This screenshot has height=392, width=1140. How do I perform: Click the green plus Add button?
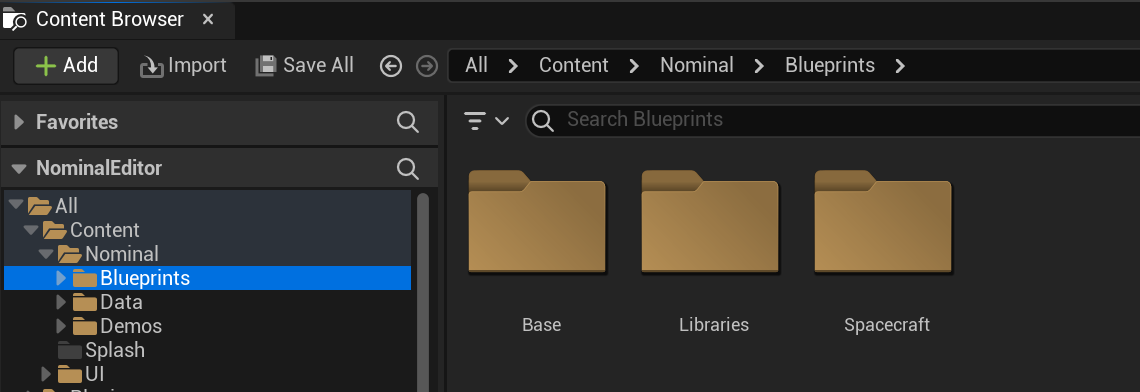tap(66, 65)
